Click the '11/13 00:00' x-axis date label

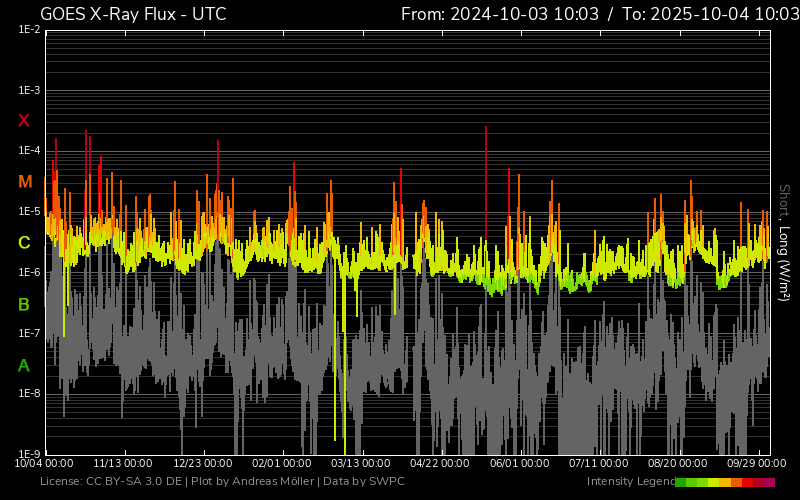(x=123, y=464)
